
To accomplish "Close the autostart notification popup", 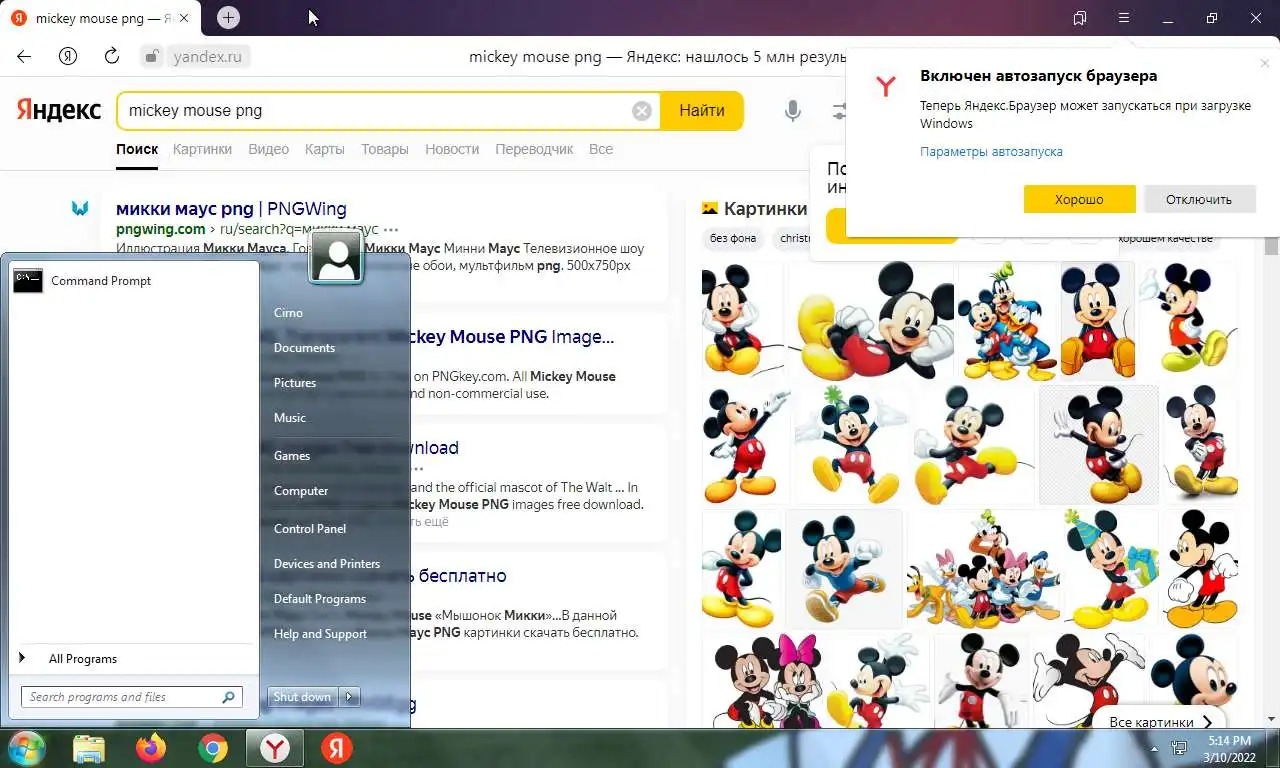I will pos(1264,63).
